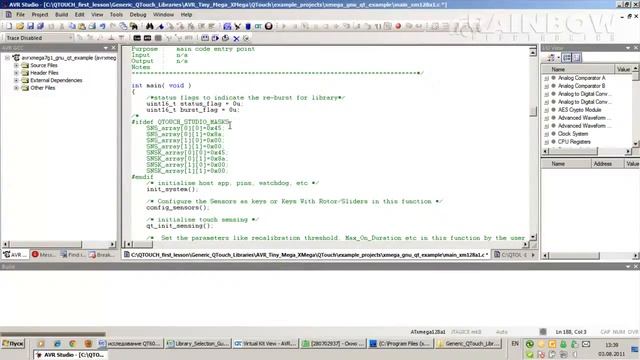Click the EN language indicator in the tray
The height and width of the screenshot is (360, 640).
515,344
